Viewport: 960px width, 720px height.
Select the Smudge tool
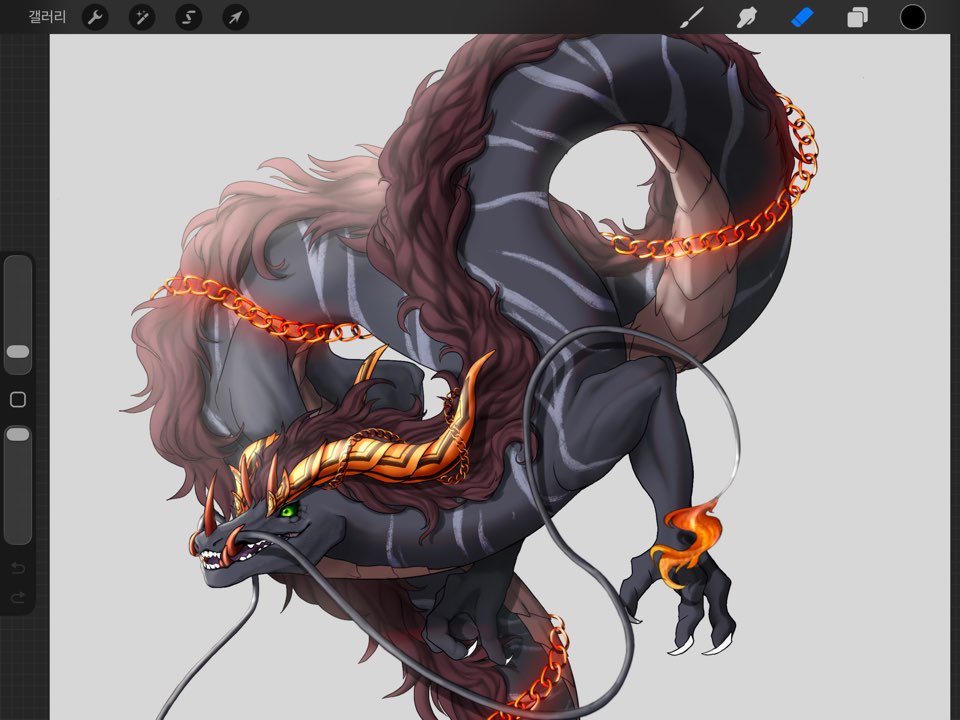[746, 17]
